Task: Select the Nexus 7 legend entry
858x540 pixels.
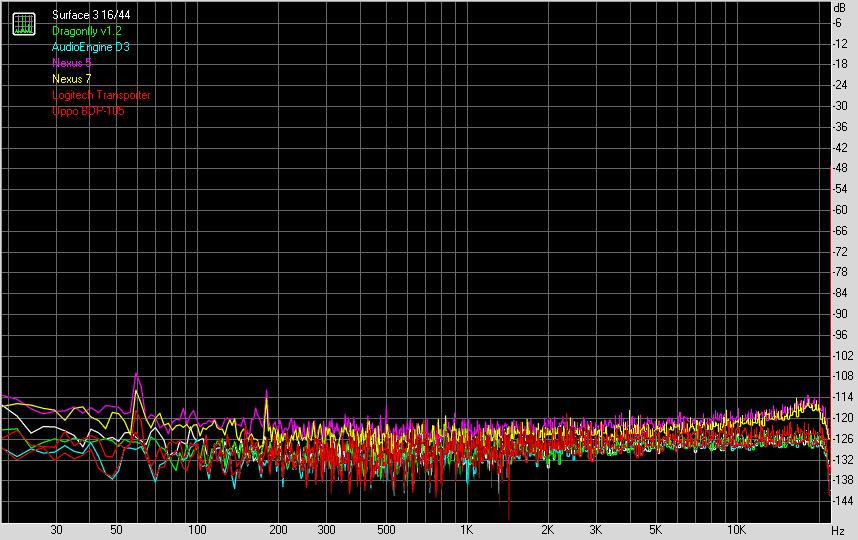Action: pyautogui.click(x=72, y=79)
